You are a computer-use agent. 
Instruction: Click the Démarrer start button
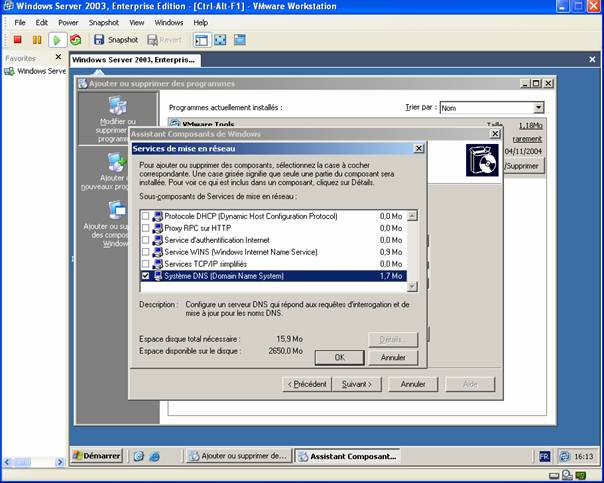pyautogui.click(x=97, y=456)
